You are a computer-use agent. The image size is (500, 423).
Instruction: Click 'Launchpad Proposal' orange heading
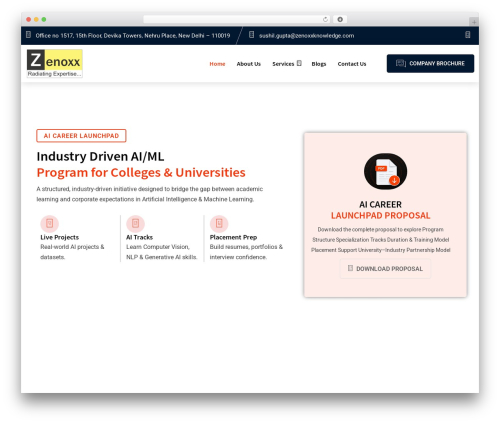coord(381,215)
